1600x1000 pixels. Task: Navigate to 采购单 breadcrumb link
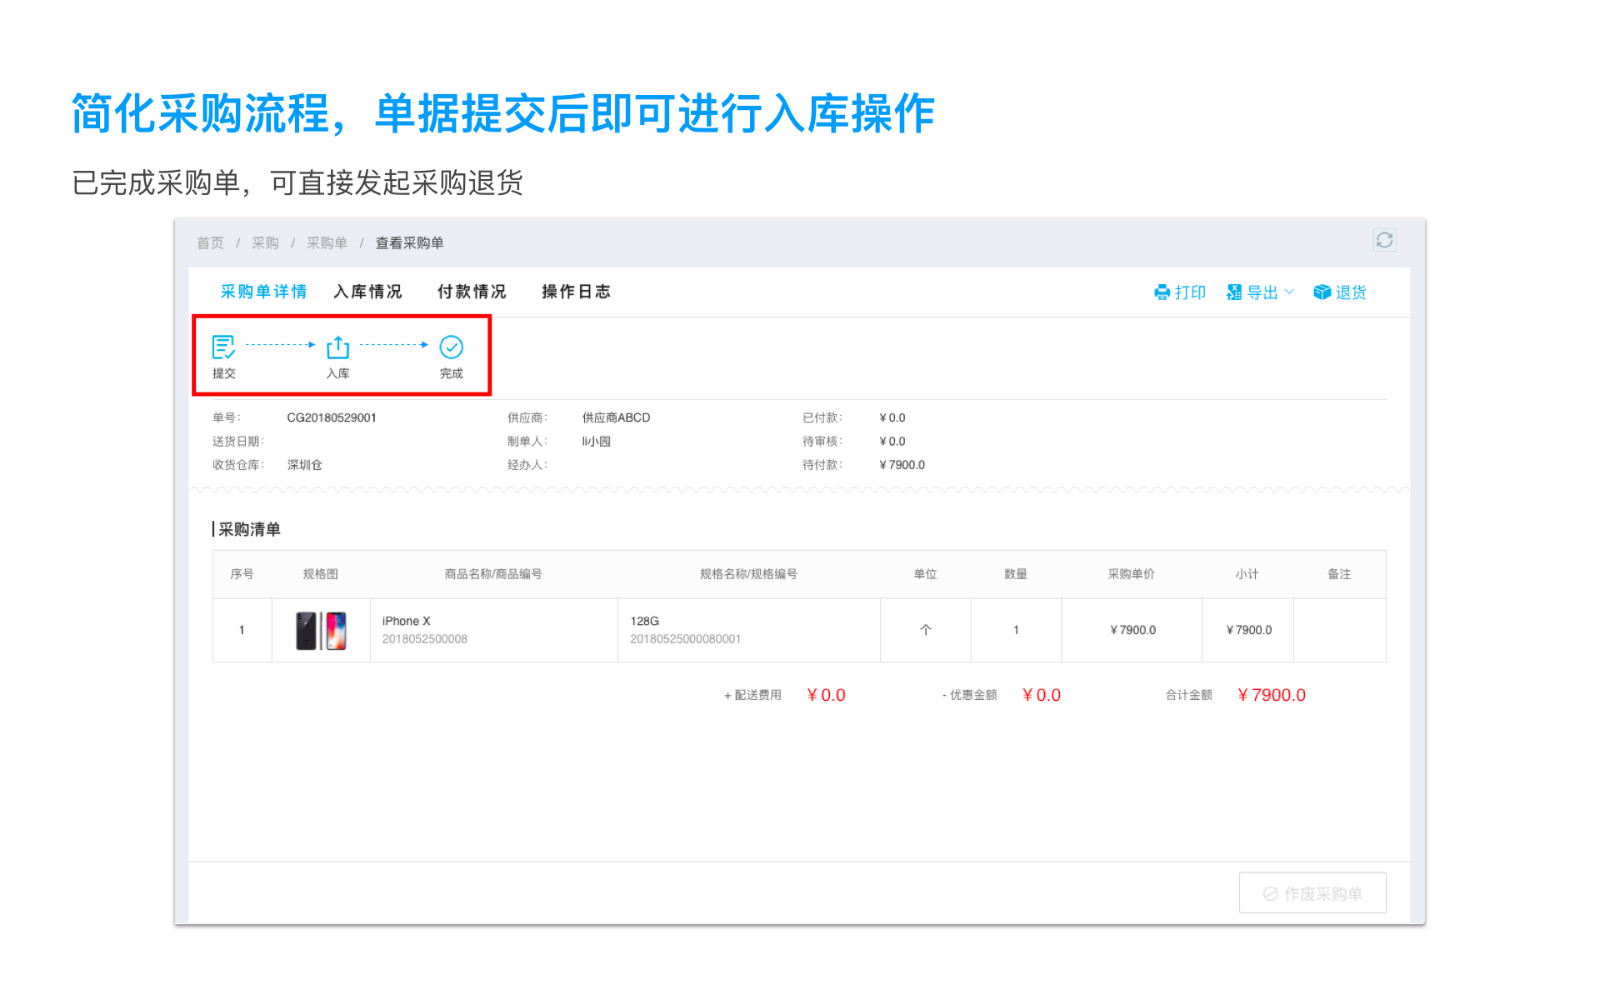tap(327, 243)
